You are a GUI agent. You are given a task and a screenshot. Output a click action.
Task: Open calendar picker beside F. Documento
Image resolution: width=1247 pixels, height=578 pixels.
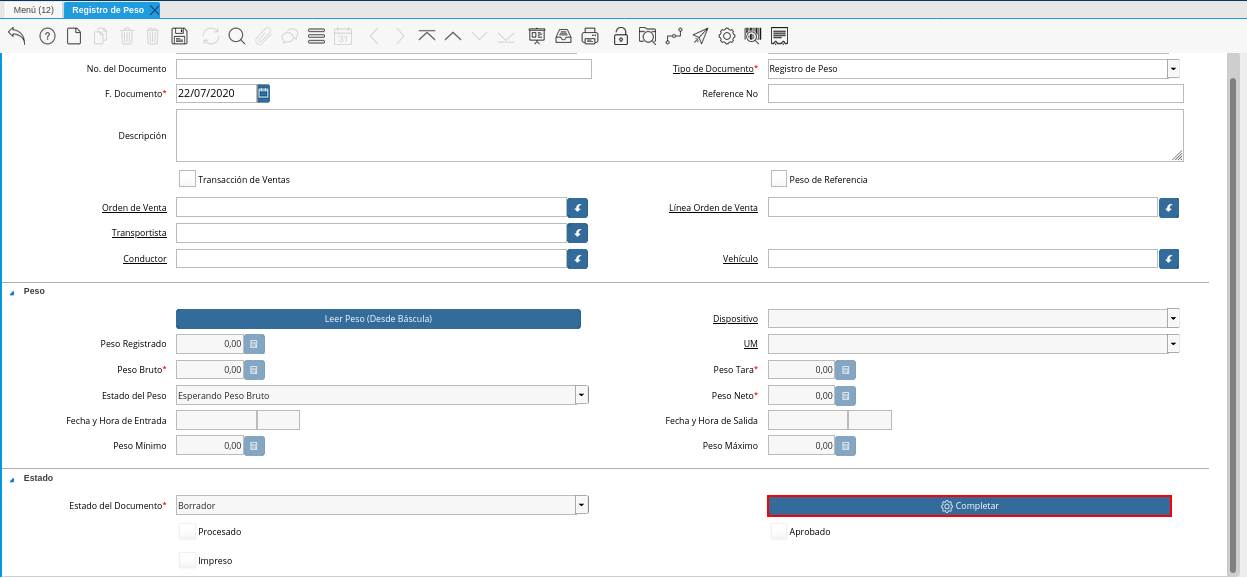[x=264, y=93]
